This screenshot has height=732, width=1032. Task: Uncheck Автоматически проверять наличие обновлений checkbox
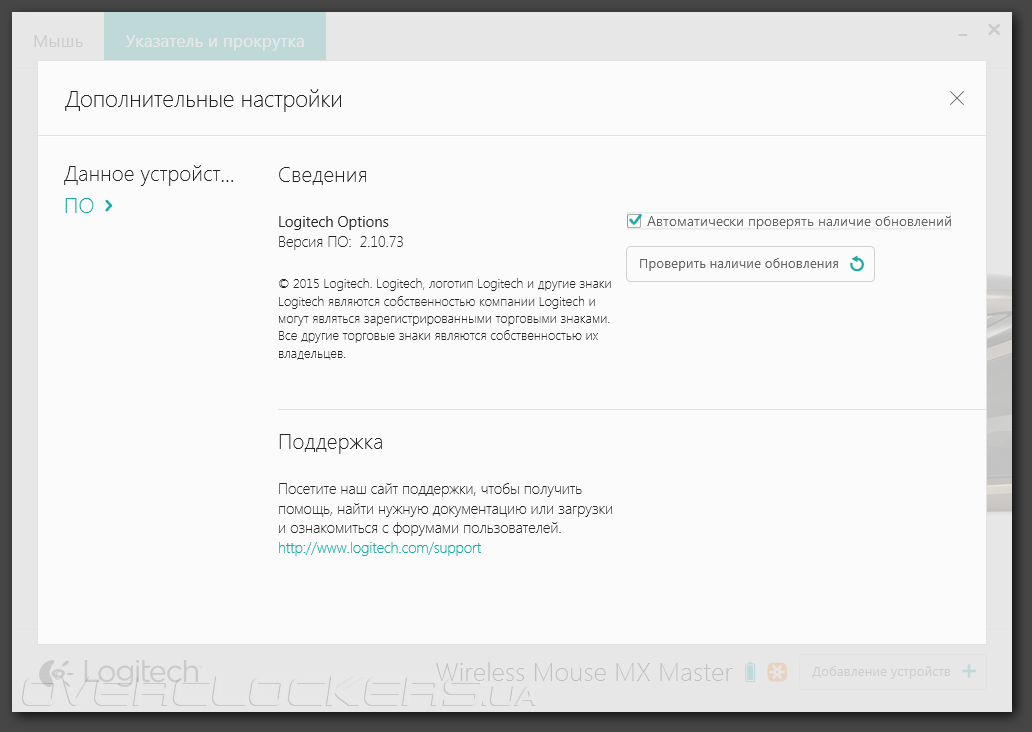click(x=634, y=221)
